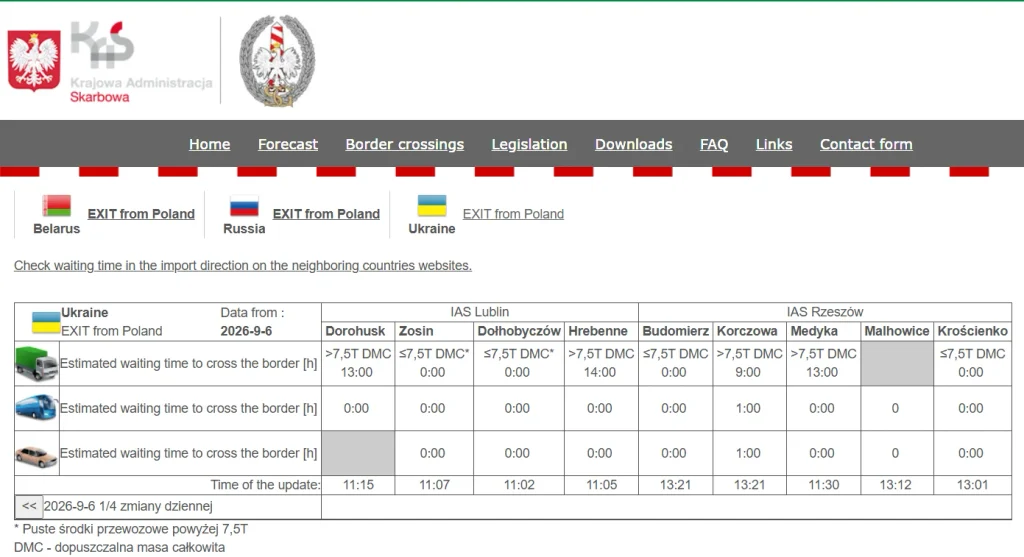The image size is (1024, 557).
Task: Select the Malhowice column header
Action: [x=897, y=331]
